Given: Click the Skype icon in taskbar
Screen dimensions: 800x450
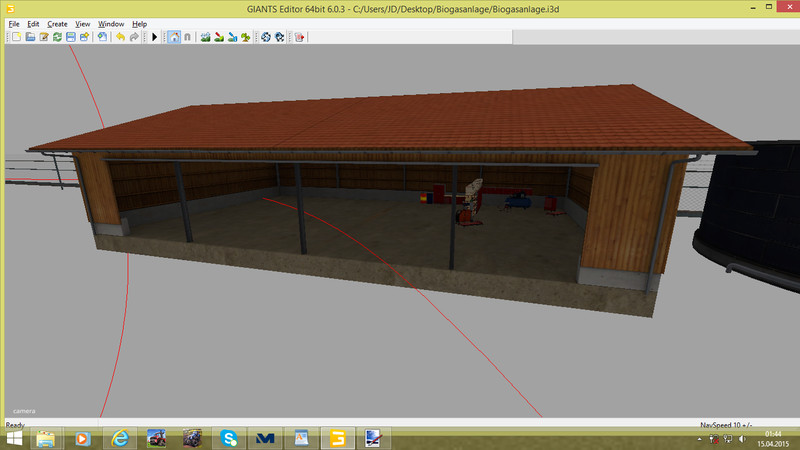Looking at the screenshot, I should tap(228, 438).
